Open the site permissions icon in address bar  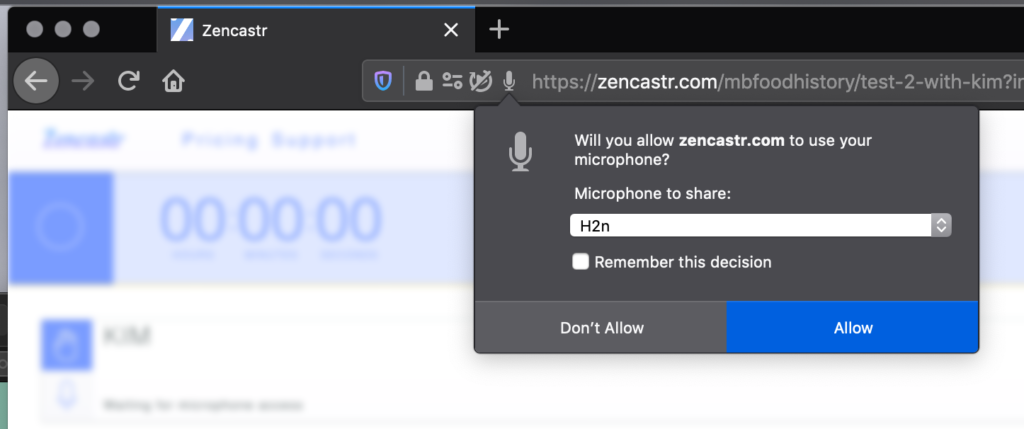pos(452,81)
